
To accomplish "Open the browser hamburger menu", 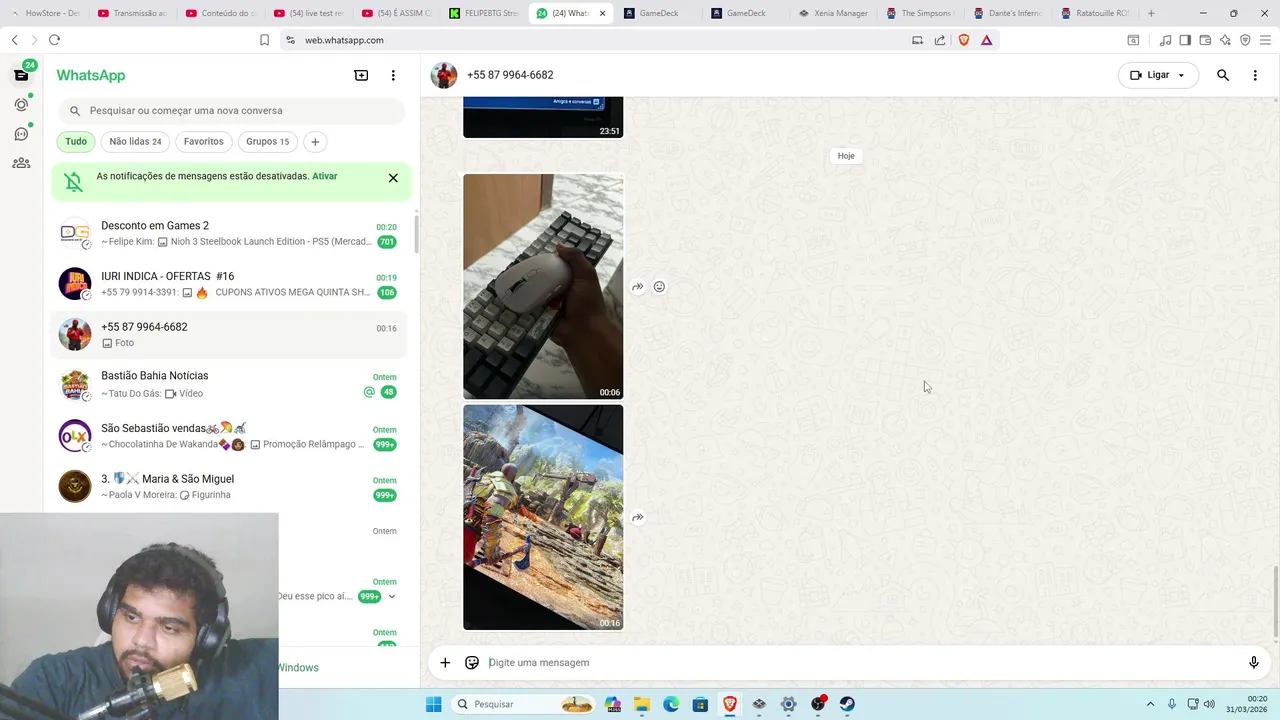I will pos(1265,40).
